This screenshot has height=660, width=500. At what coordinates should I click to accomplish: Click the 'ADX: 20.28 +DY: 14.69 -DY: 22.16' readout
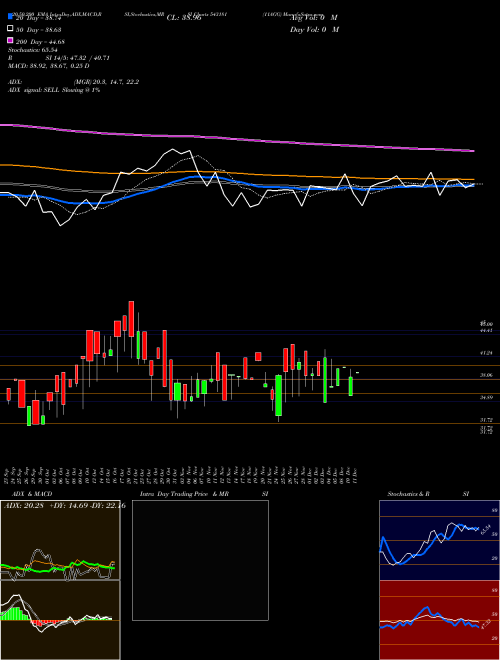[64, 506]
